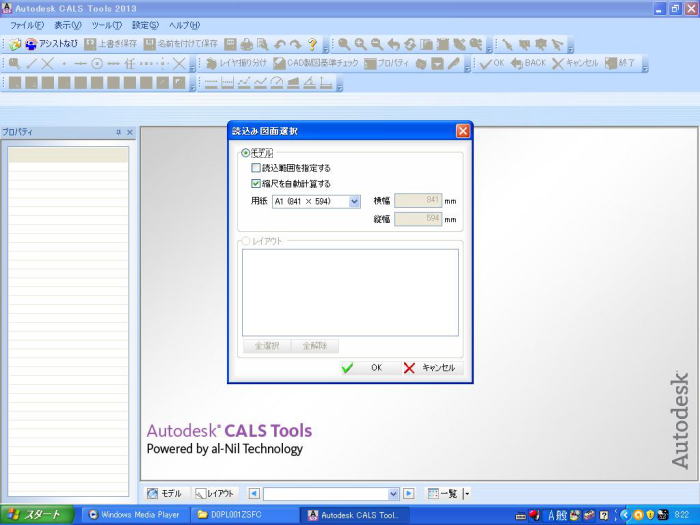Expand options arrow at end of zoom toolbar
700x525 pixels.
[489, 47]
